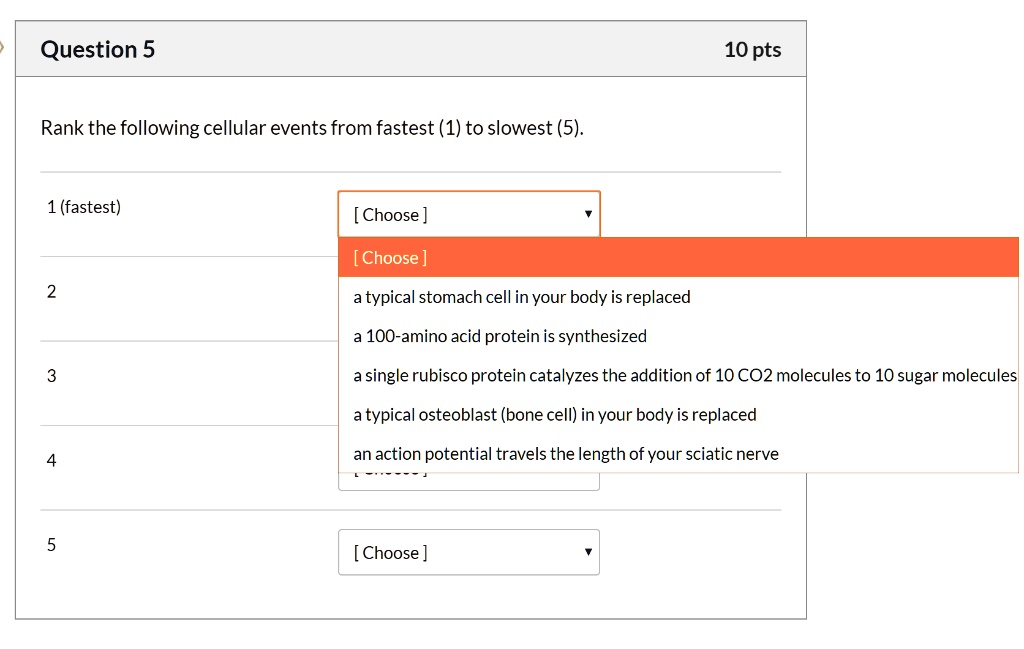Click the row label '5'

[x=50, y=545]
